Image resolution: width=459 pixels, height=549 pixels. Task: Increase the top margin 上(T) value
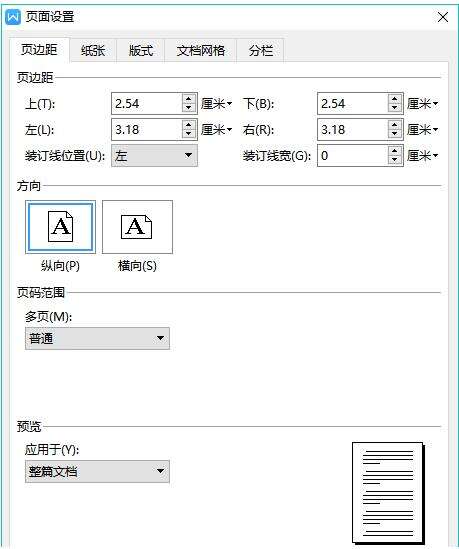coord(188,99)
